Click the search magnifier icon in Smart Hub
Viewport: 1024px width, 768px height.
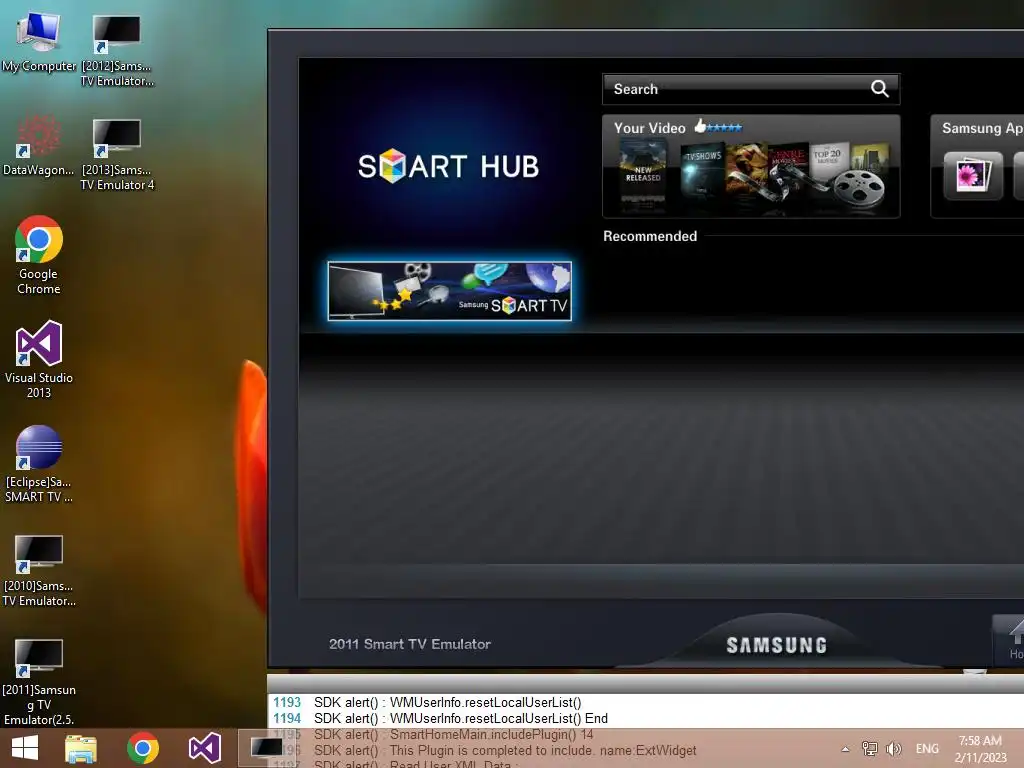pos(880,89)
